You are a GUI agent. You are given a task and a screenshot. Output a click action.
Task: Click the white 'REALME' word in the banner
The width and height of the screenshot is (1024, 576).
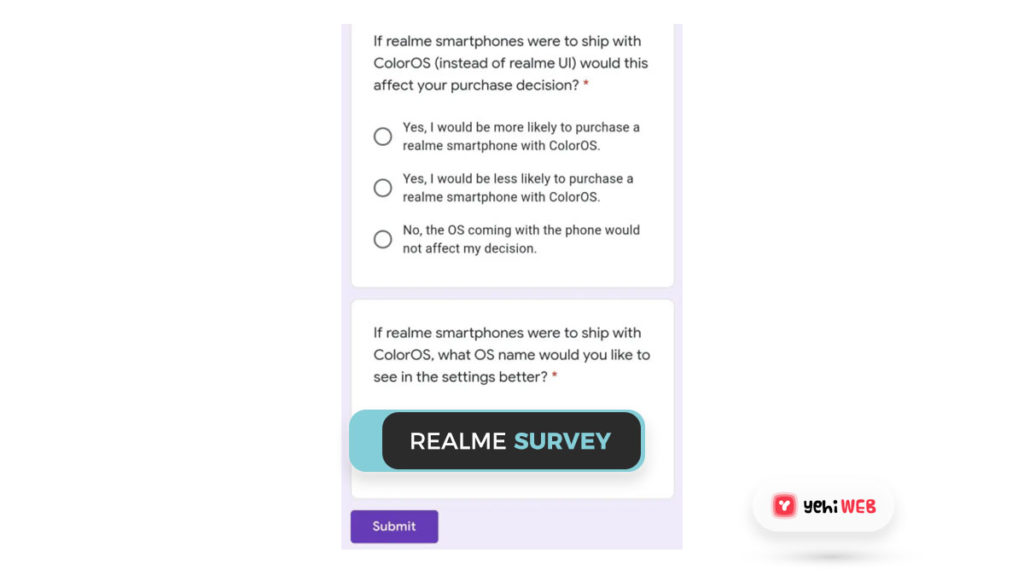point(457,442)
